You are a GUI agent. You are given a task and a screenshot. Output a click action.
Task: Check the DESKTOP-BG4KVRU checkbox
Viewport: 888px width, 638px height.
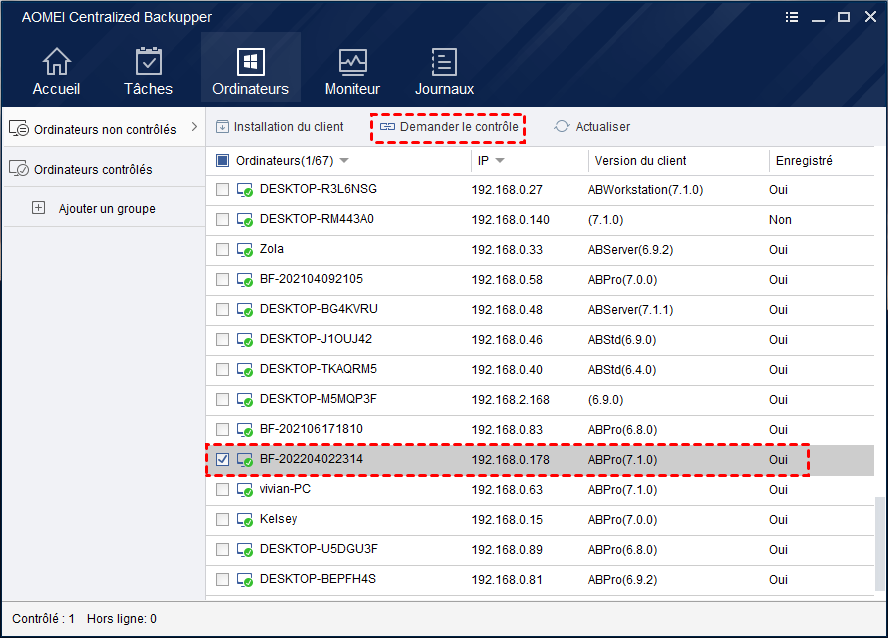point(223,310)
